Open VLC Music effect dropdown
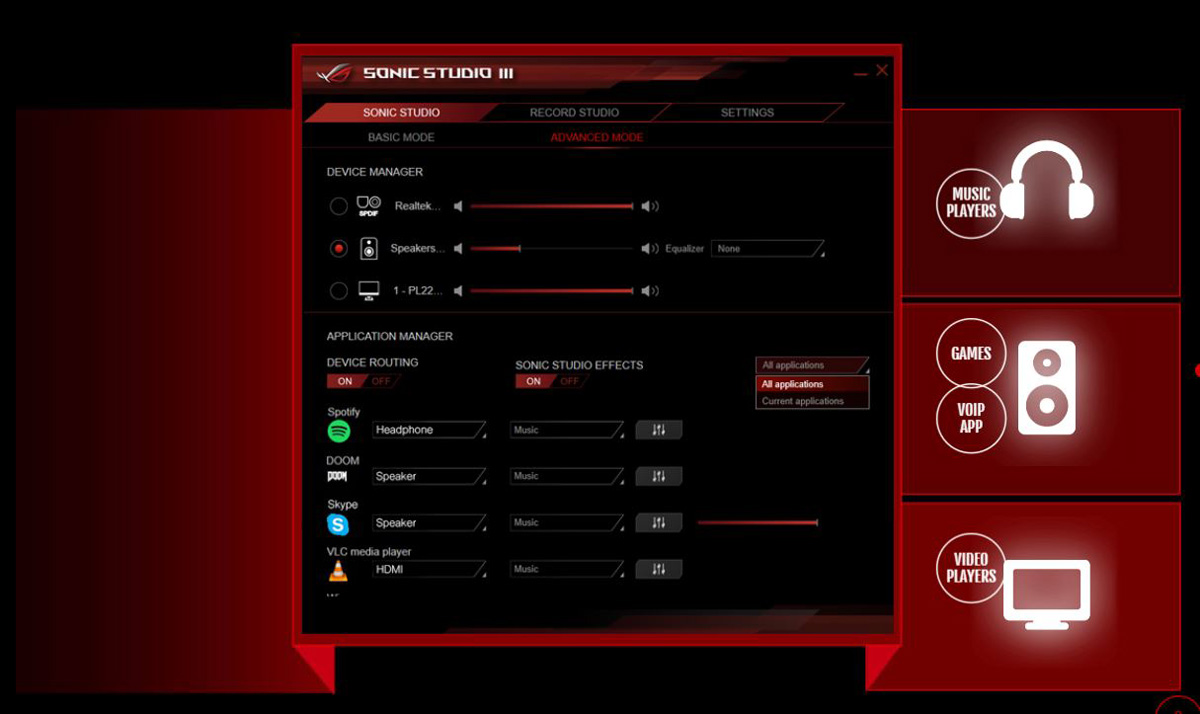Screen dimensions: 1200x714 567,569
